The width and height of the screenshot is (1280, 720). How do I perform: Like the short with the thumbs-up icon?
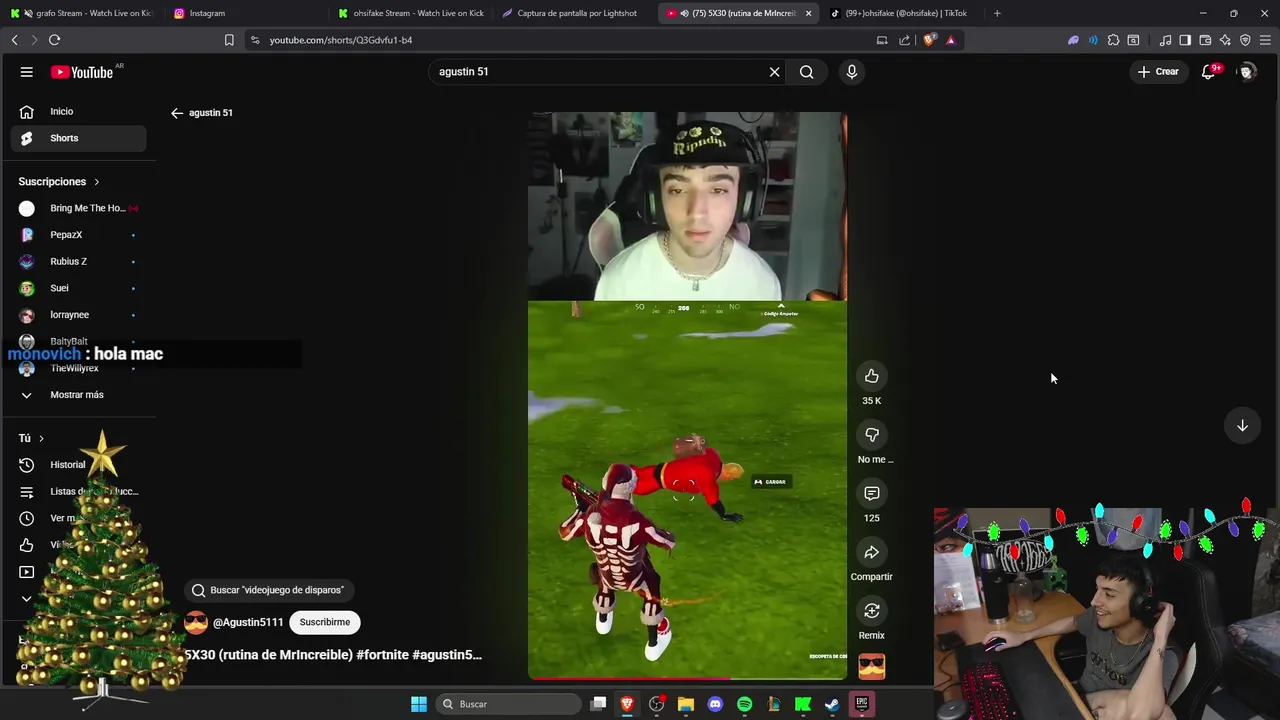click(872, 376)
